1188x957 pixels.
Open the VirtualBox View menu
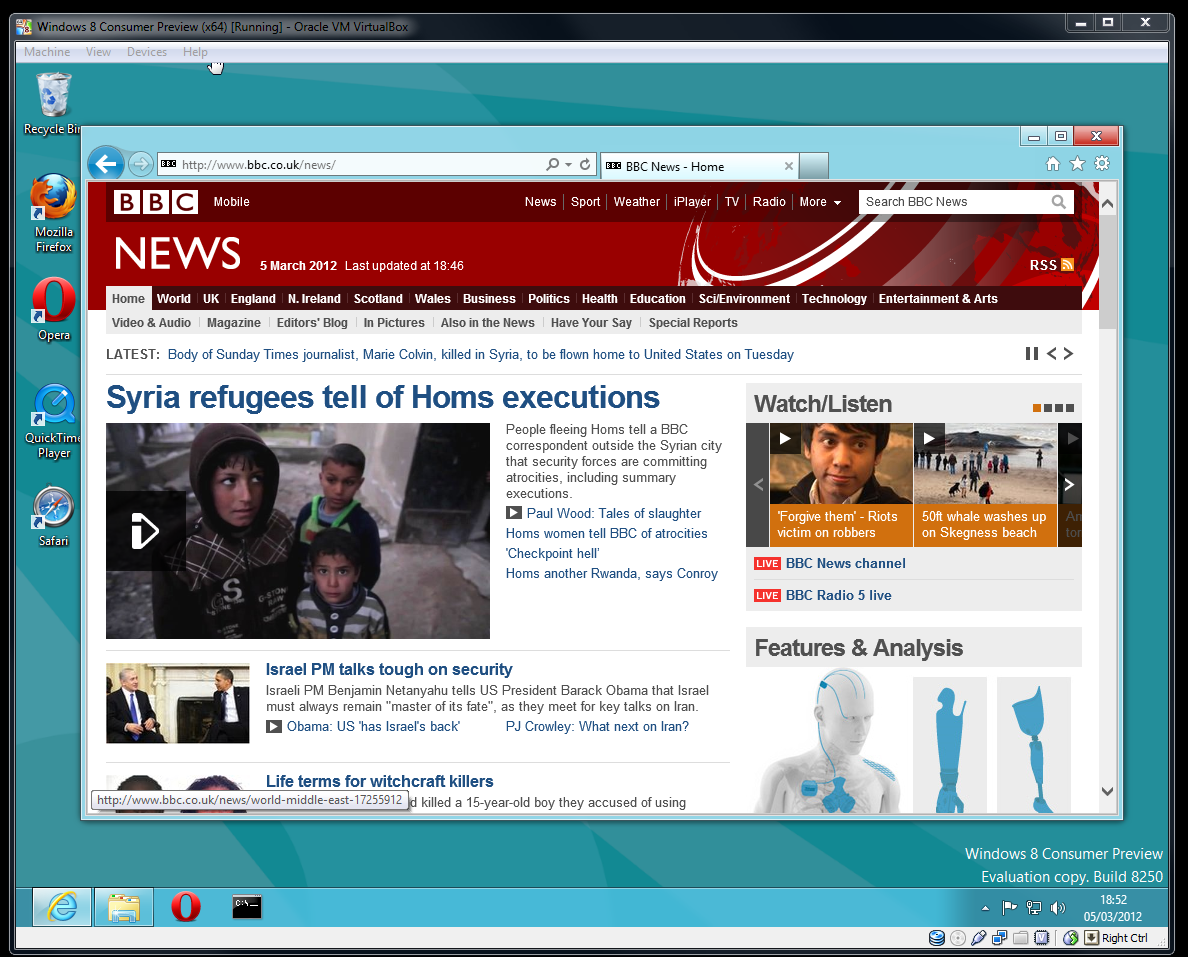click(98, 52)
